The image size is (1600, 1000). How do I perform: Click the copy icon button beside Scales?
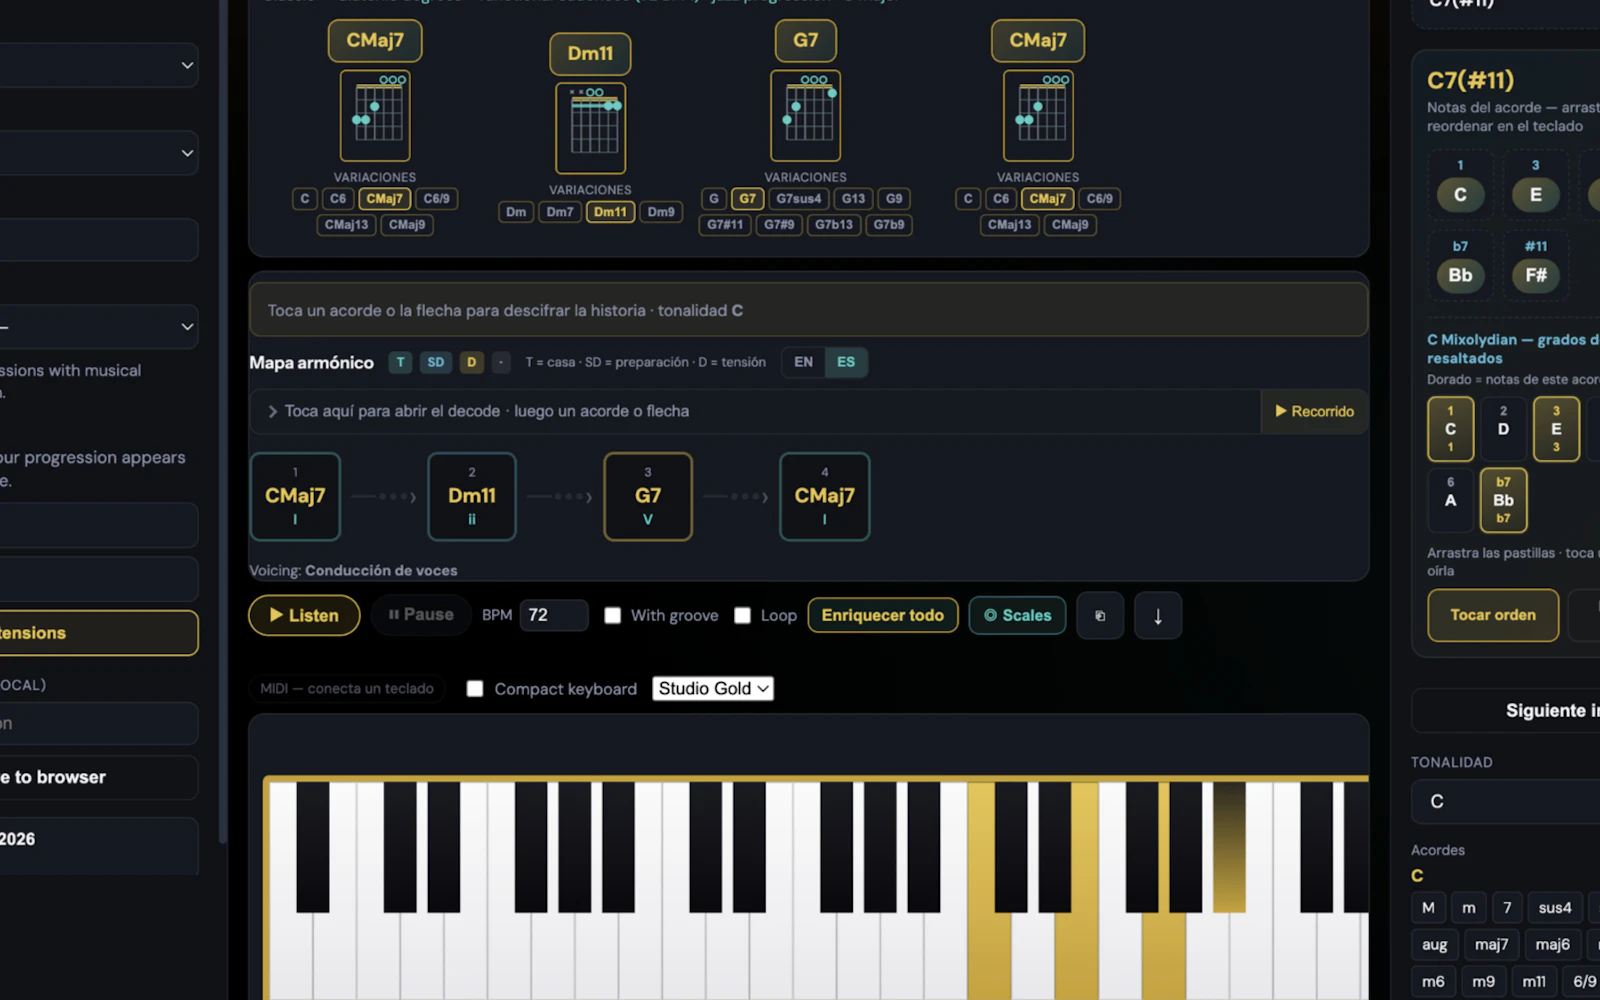point(1100,615)
